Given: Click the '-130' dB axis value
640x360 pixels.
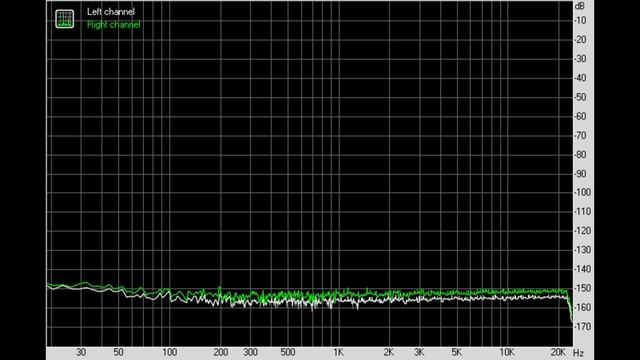Looking at the screenshot, I should 582,250.
